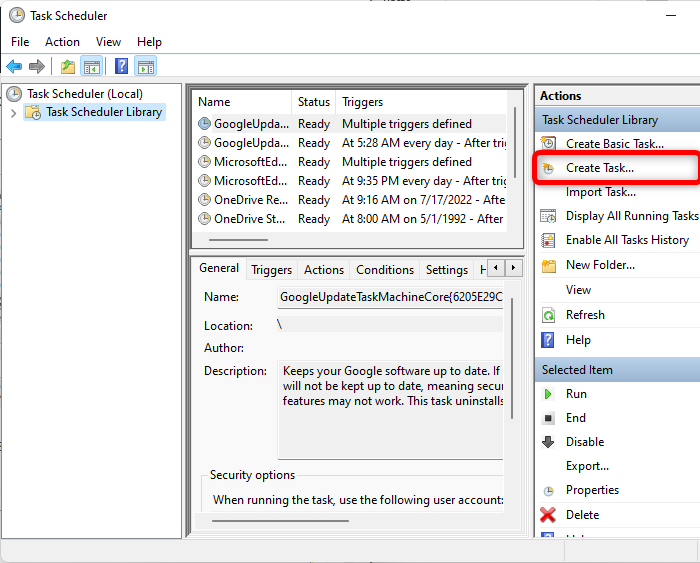Open the File menu

[x=20, y=42]
